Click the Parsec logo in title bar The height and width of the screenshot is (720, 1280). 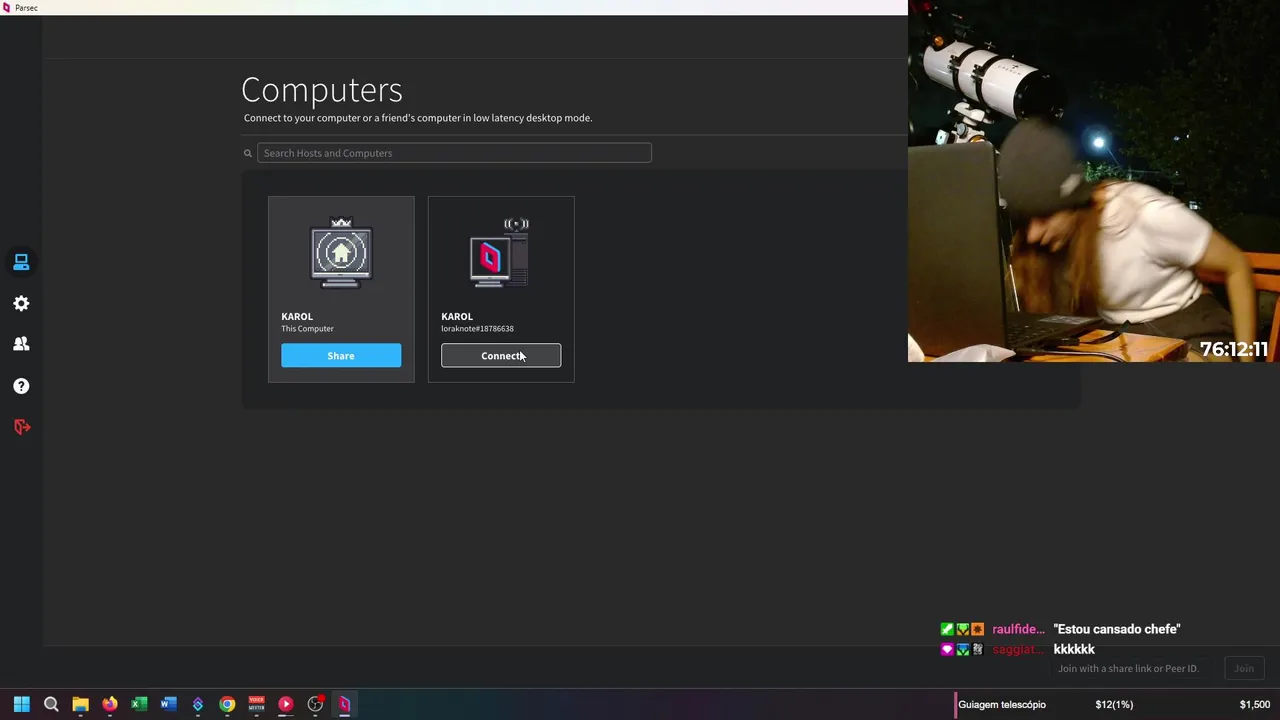(x=6, y=7)
